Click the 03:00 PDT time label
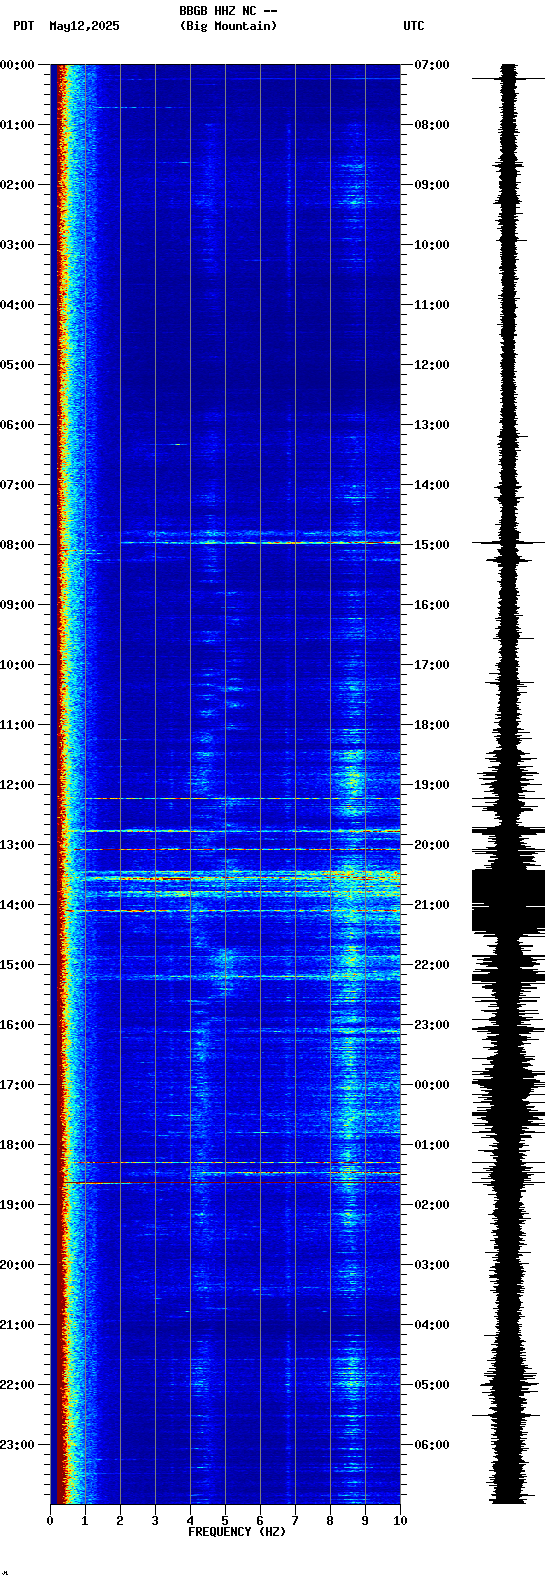The height and width of the screenshot is (1584, 552). [17, 245]
